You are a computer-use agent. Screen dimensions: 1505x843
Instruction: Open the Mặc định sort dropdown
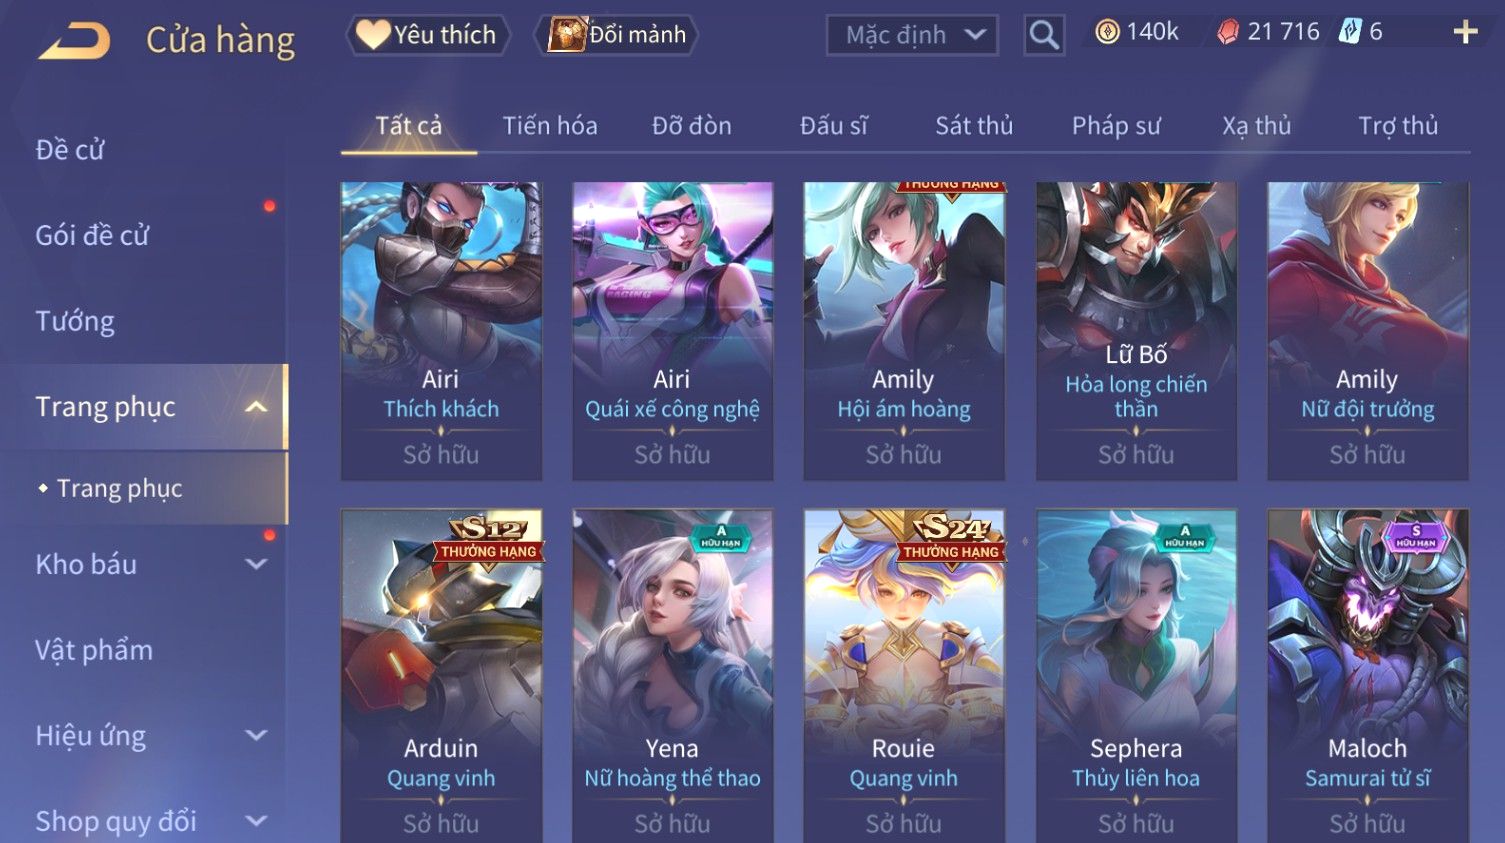point(912,36)
